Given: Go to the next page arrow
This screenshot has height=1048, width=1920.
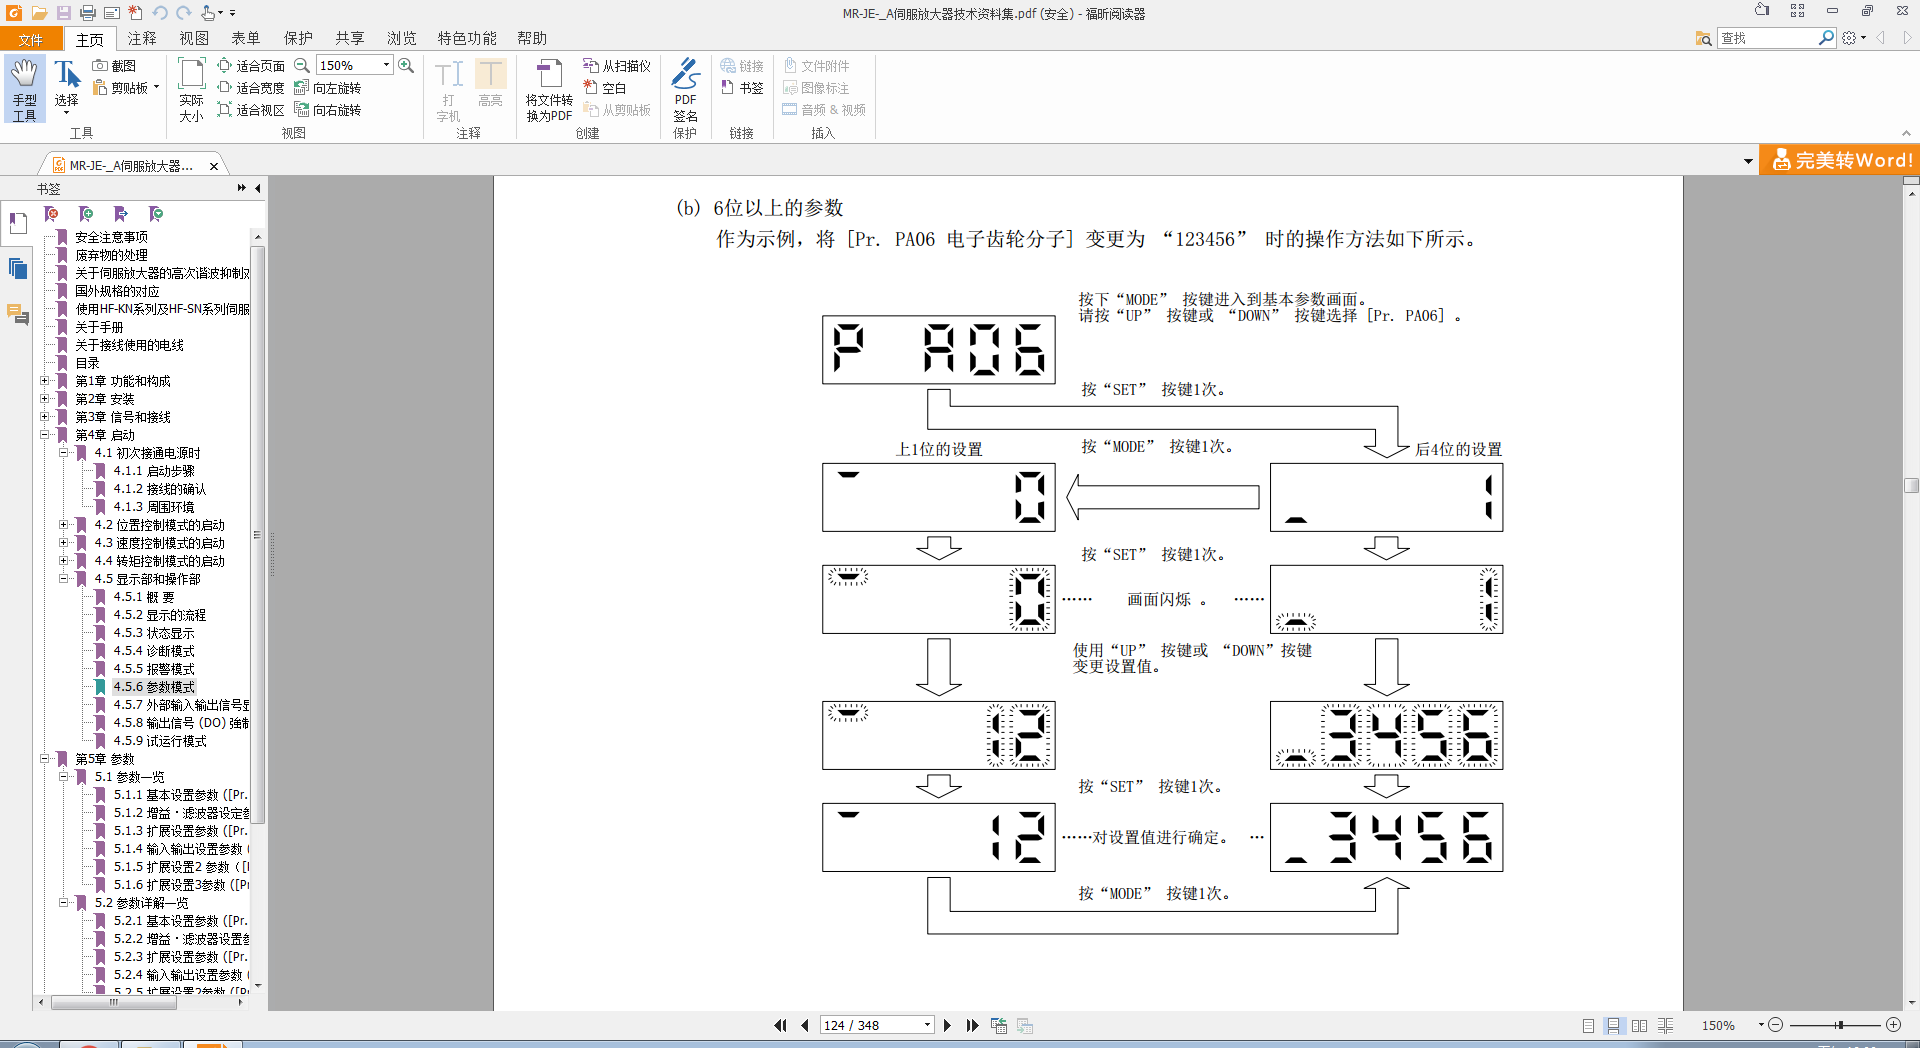Looking at the screenshot, I should coord(948,1025).
